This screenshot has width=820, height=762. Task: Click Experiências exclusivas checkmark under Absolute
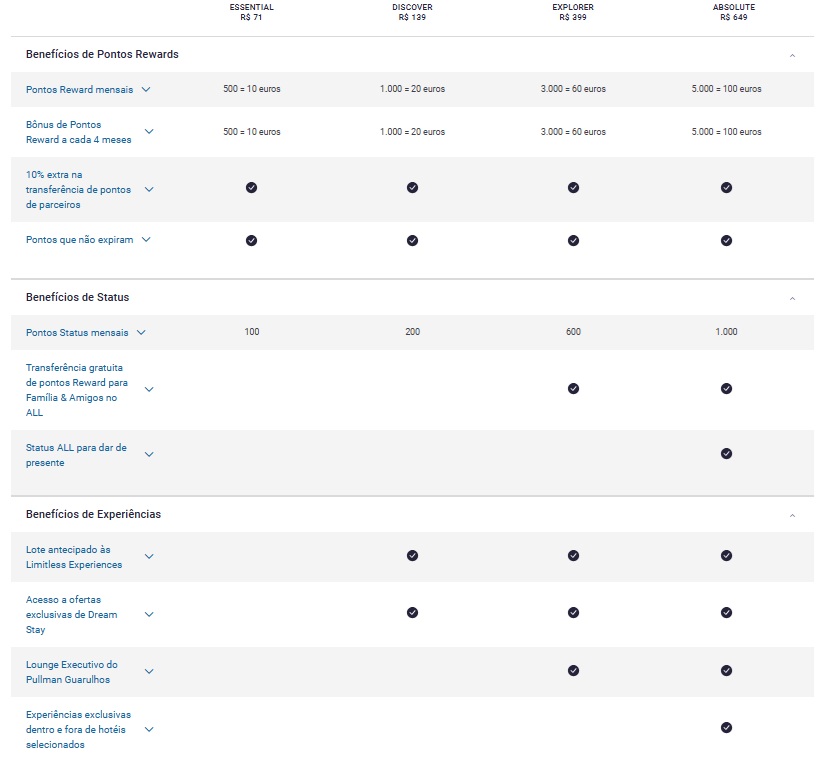coord(726,728)
